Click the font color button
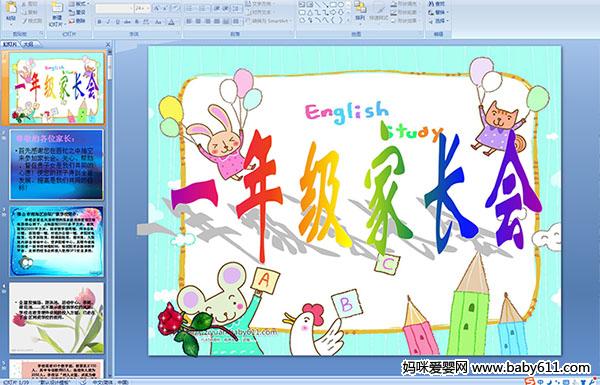The width and height of the screenshot is (600, 385). [x=171, y=22]
